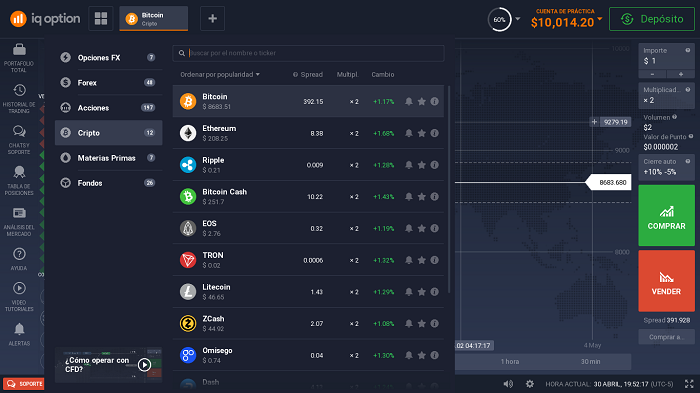The image size is (700, 393).
Task: Click the asset list vertical scrollbar
Action: [x=449, y=190]
